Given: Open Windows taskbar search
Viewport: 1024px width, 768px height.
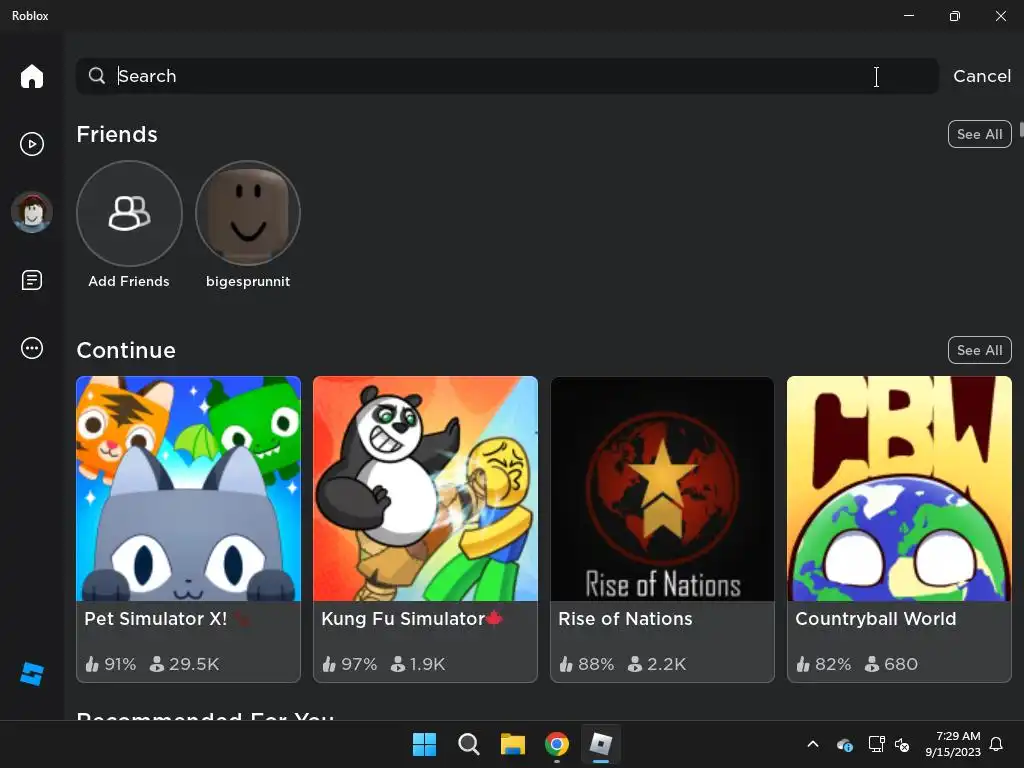Looking at the screenshot, I should pyautogui.click(x=468, y=744).
